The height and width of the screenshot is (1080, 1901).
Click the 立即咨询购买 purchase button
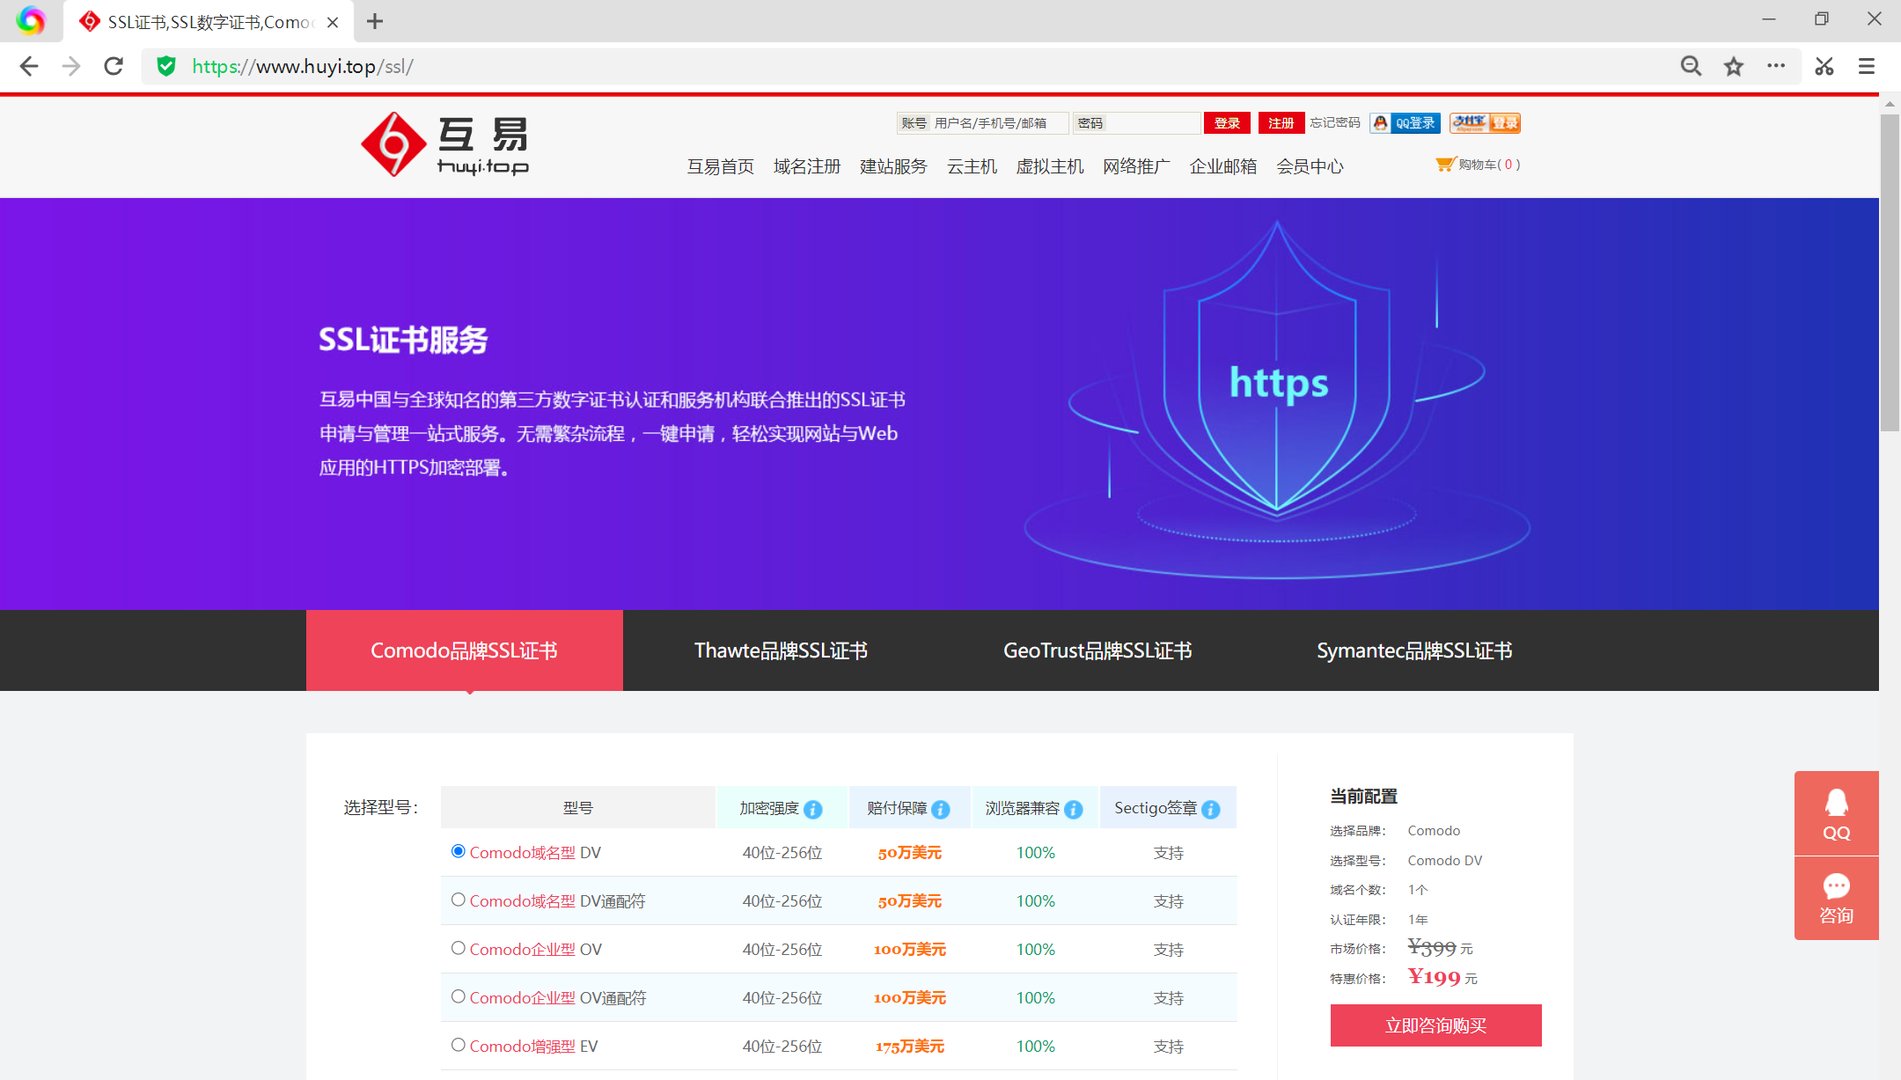pos(1435,1025)
